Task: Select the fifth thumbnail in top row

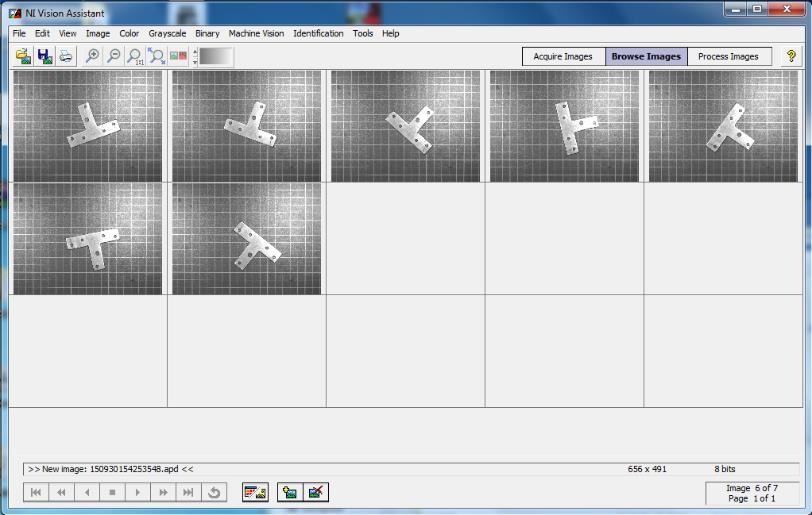Action: click(723, 126)
